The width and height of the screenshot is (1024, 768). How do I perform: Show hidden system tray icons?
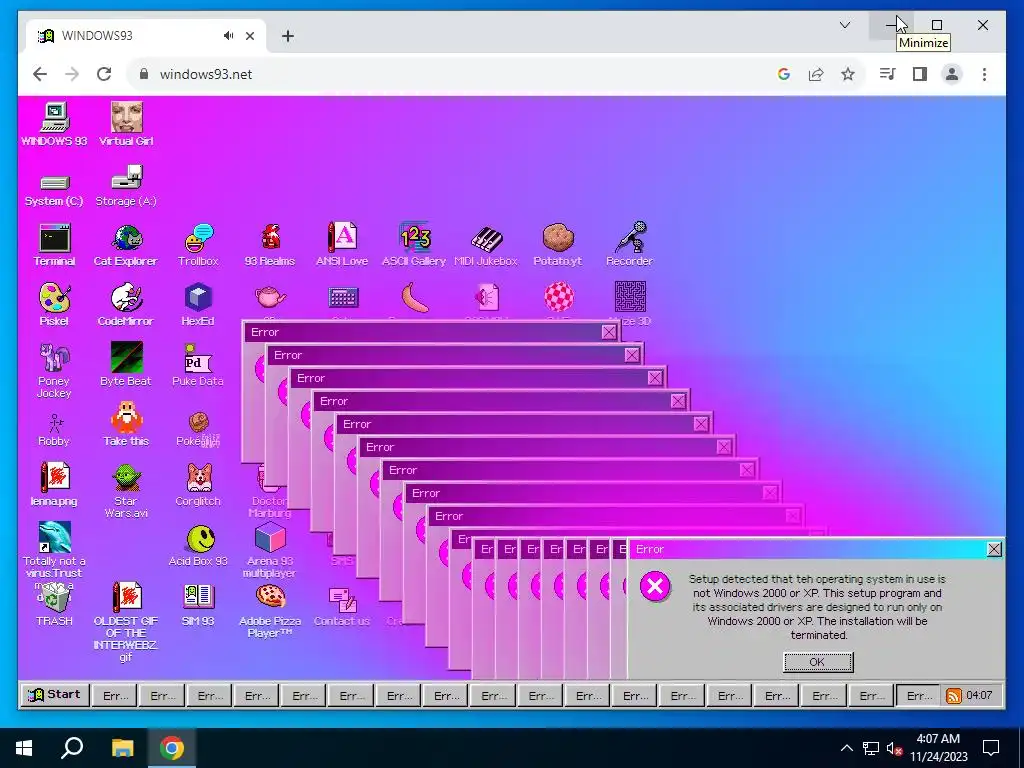pos(846,748)
